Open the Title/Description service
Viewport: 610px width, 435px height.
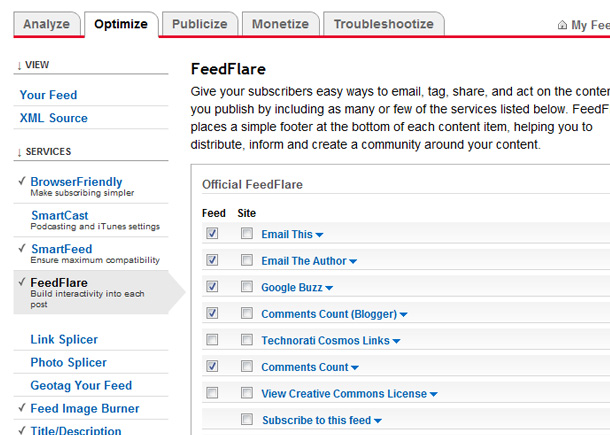tap(76, 430)
